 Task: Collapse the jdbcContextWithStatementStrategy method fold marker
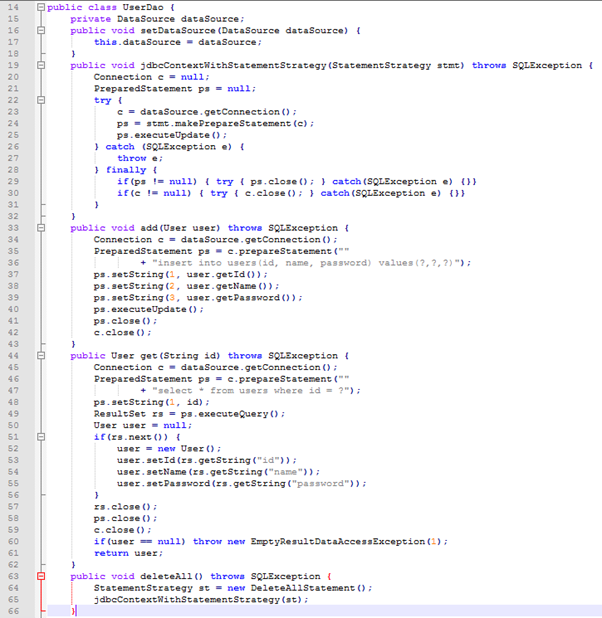[x=41, y=65]
